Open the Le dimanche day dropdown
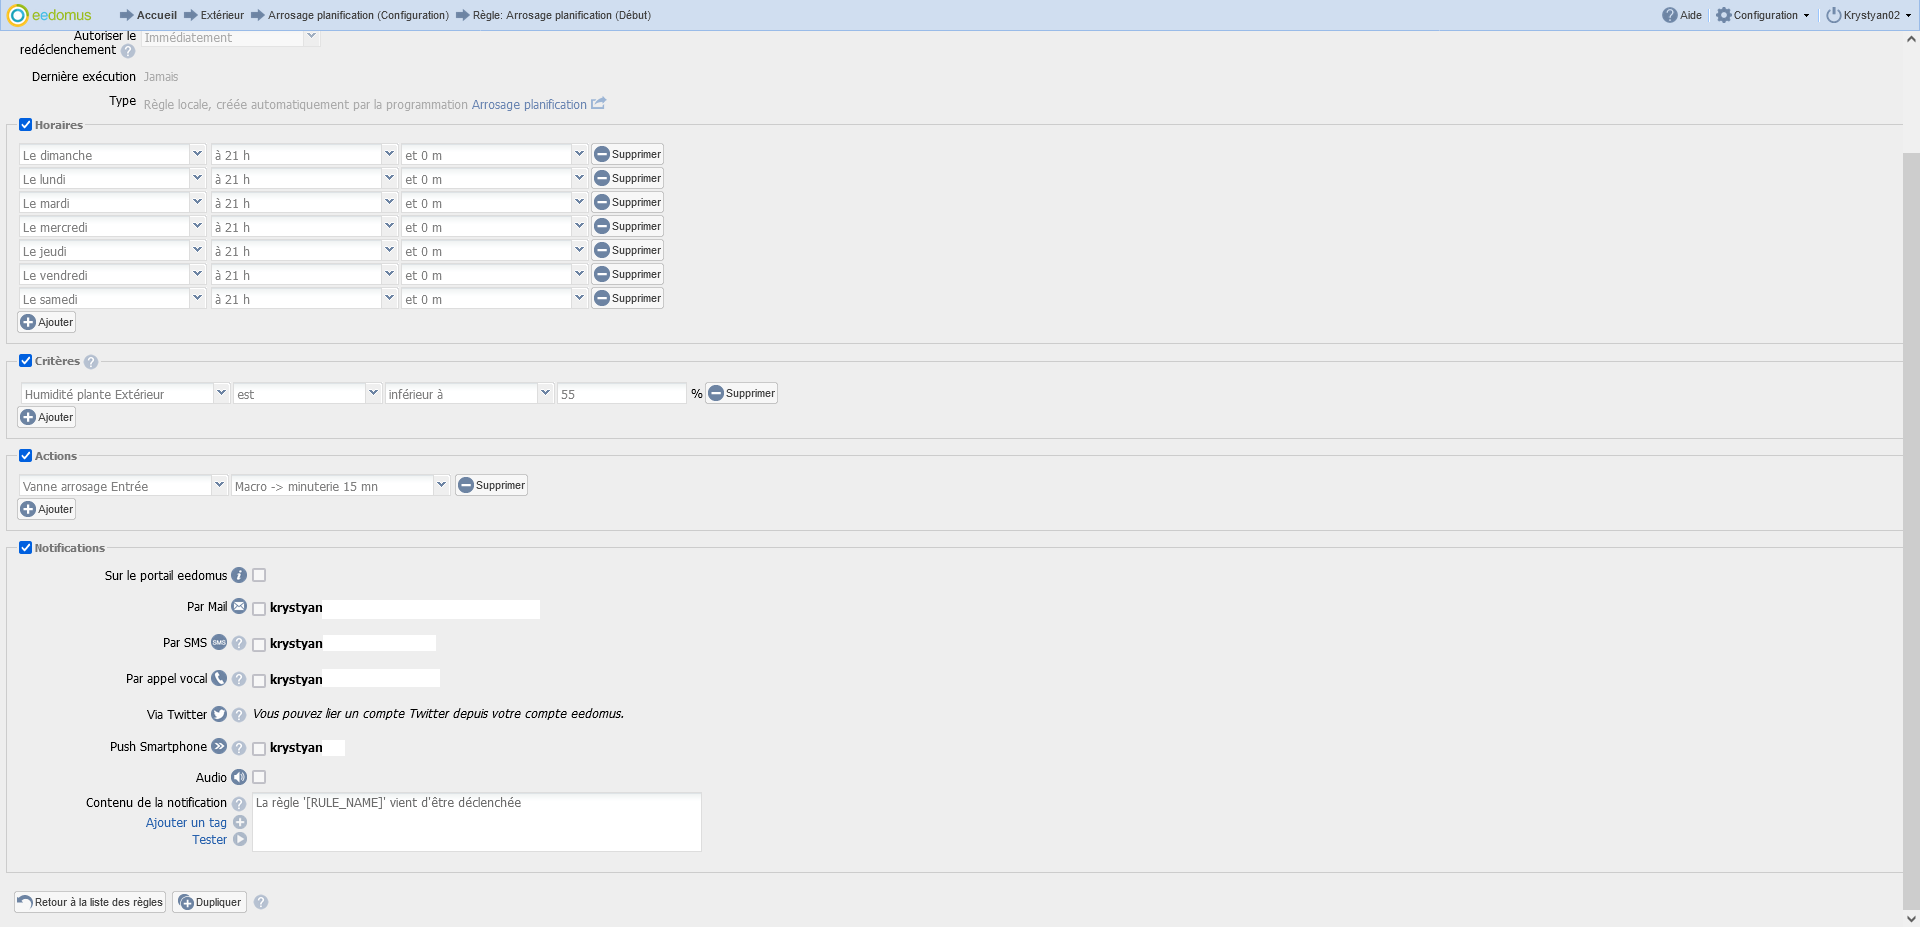Screen dimensions: 1920x927 [197, 154]
